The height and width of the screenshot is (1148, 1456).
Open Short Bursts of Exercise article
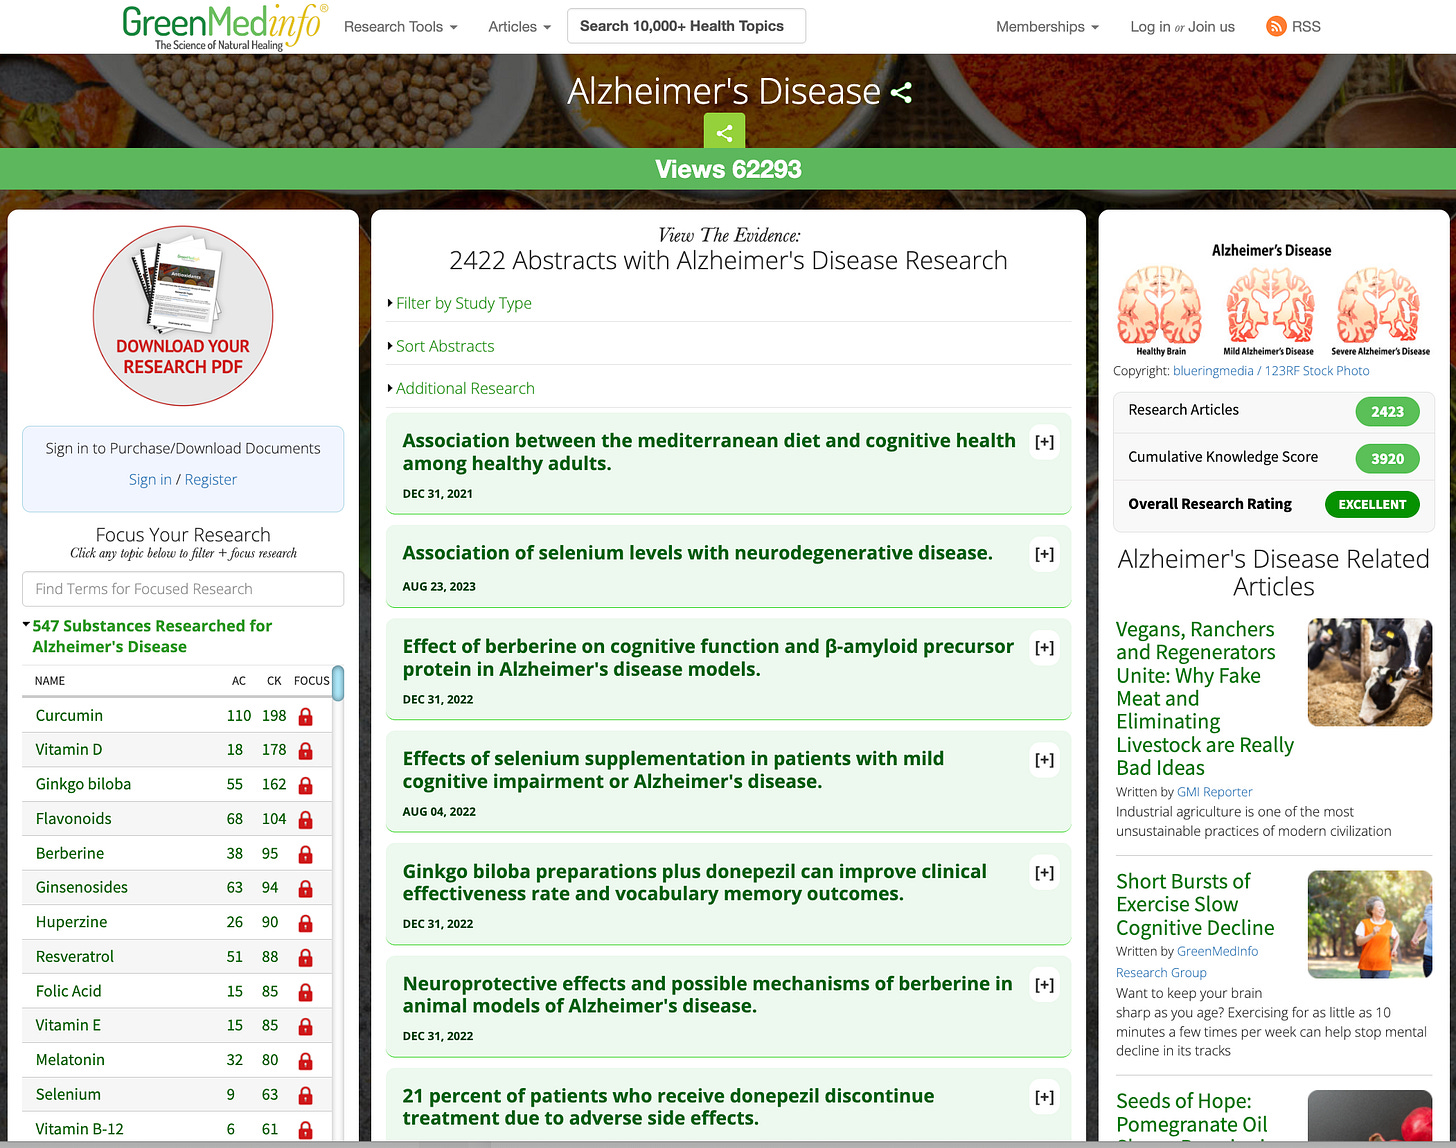(x=1195, y=905)
